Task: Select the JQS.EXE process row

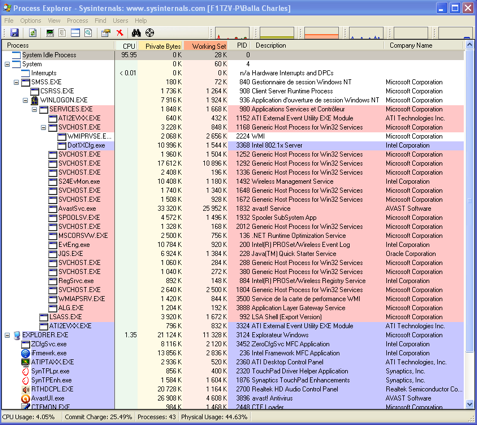Action: point(233,254)
